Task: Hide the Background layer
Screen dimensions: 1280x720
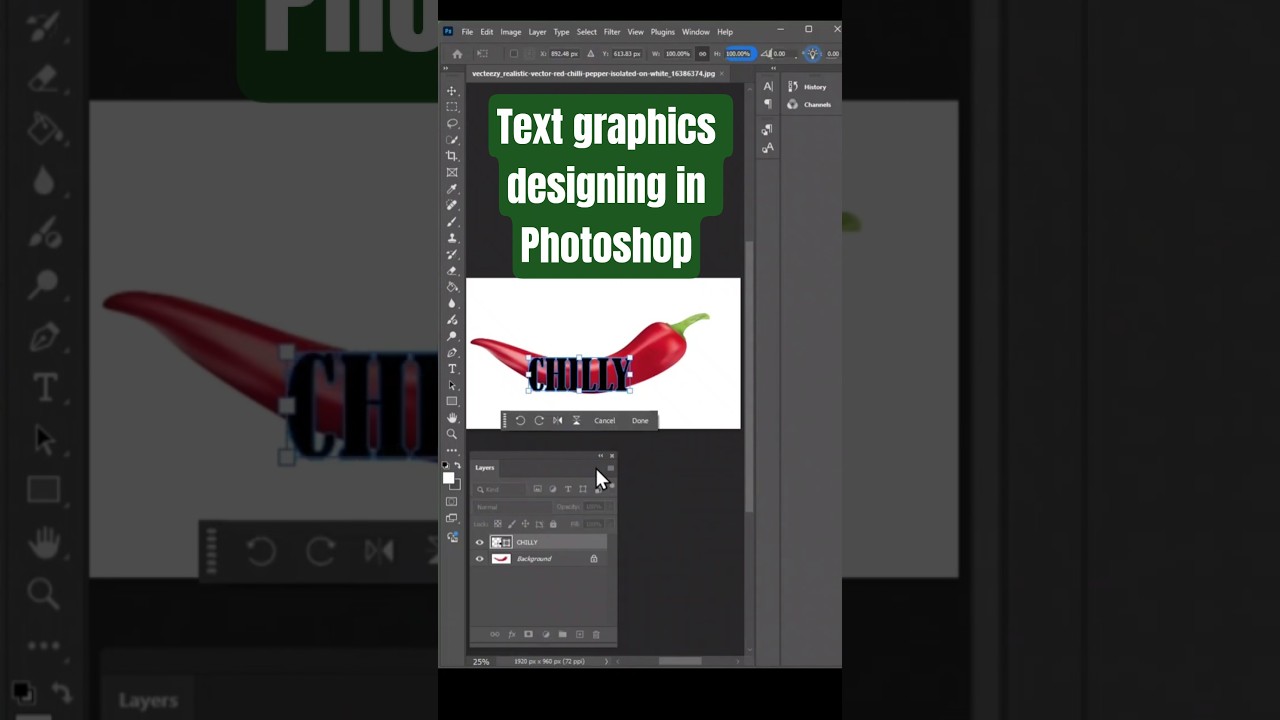Action: [479, 559]
